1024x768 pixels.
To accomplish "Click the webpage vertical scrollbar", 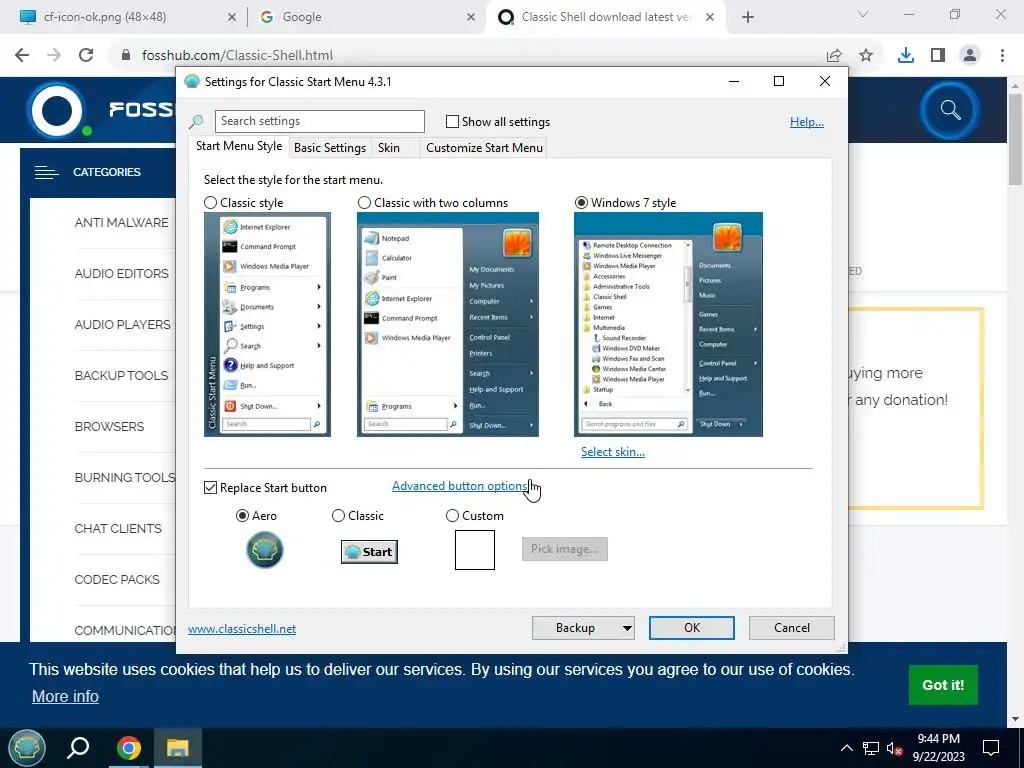I will [x=1016, y=139].
